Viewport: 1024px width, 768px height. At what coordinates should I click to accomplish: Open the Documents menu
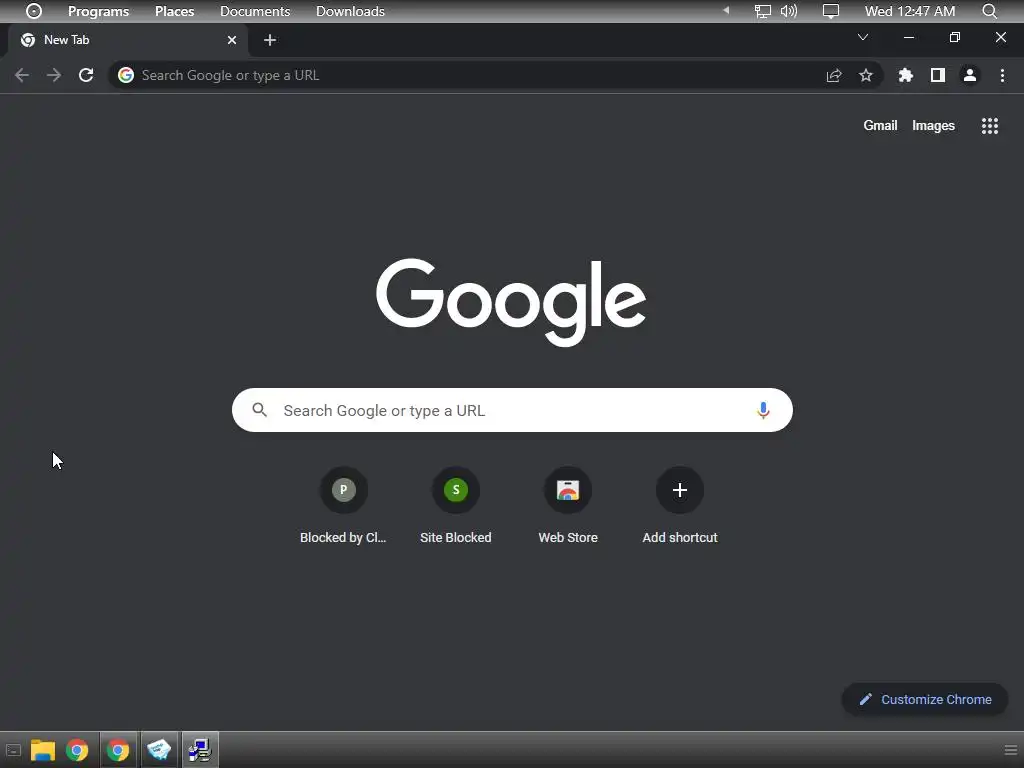click(x=255, y=11)
